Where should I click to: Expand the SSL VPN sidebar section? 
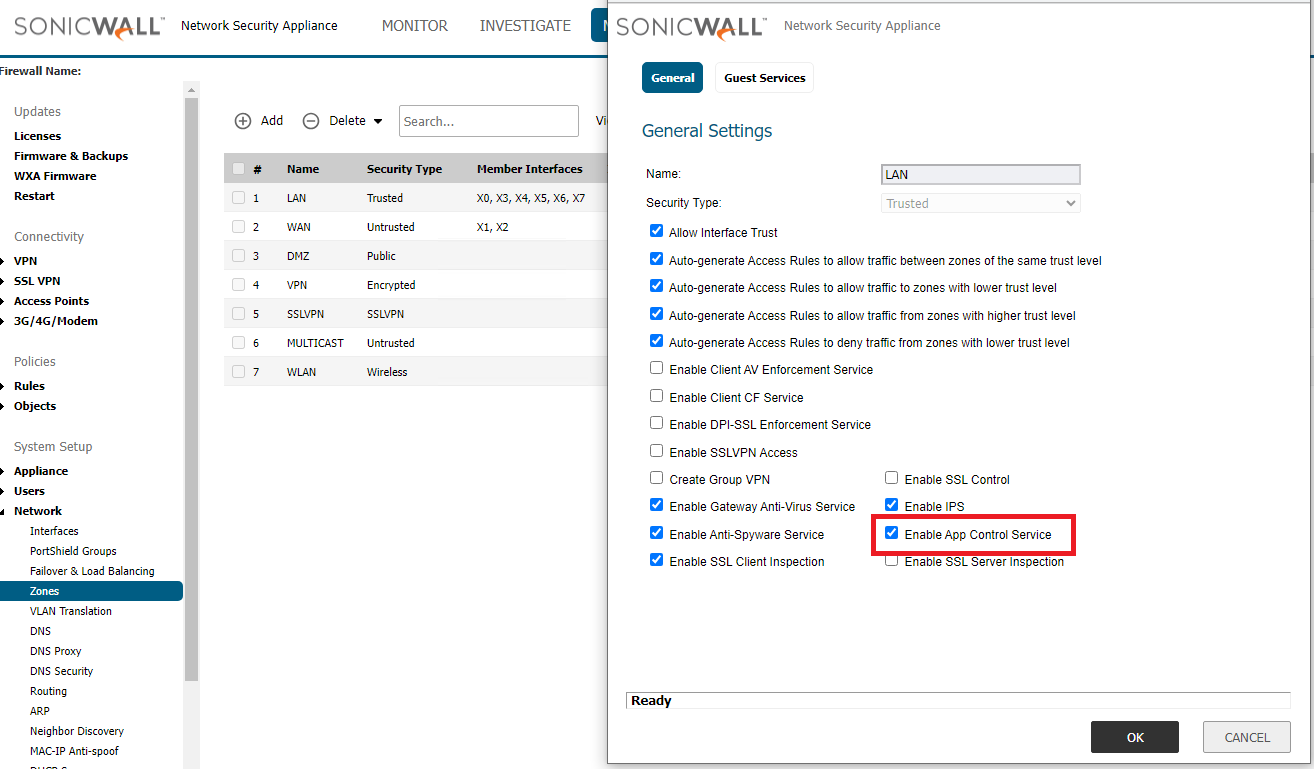3,281
